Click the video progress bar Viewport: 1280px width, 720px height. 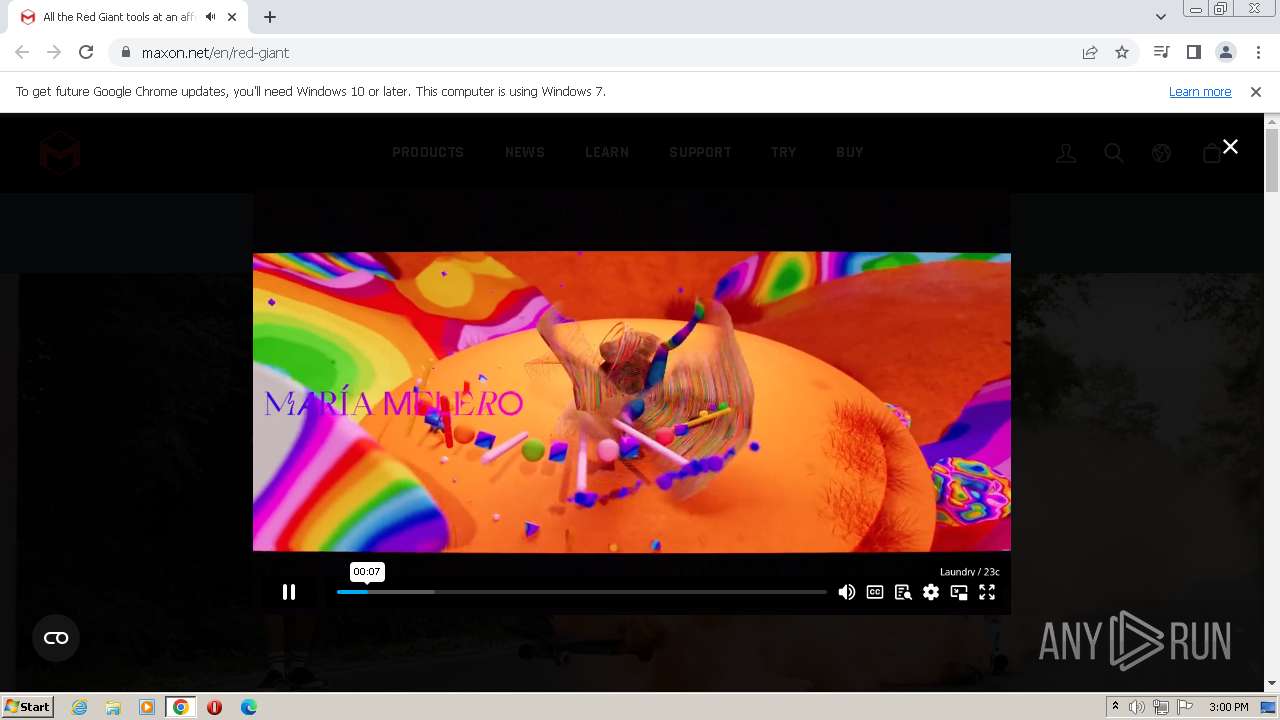(581, 592)
